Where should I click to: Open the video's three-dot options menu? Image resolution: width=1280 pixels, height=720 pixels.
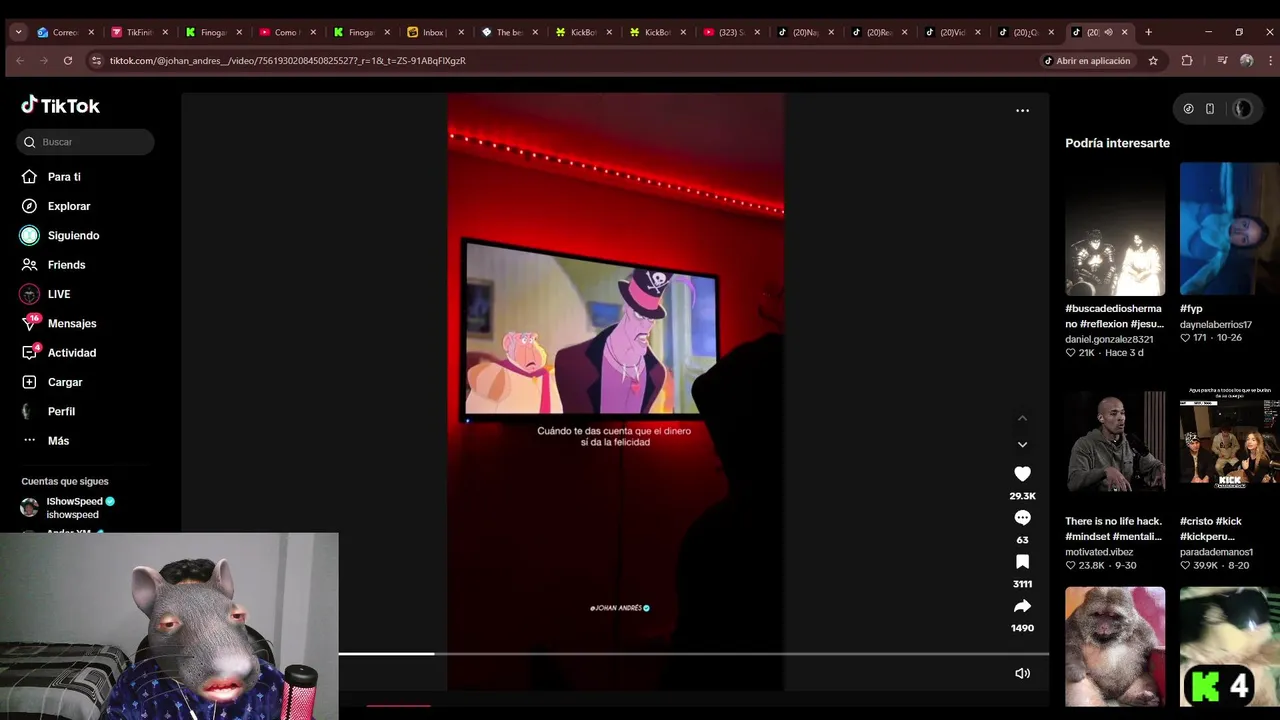pos(1022,111)
